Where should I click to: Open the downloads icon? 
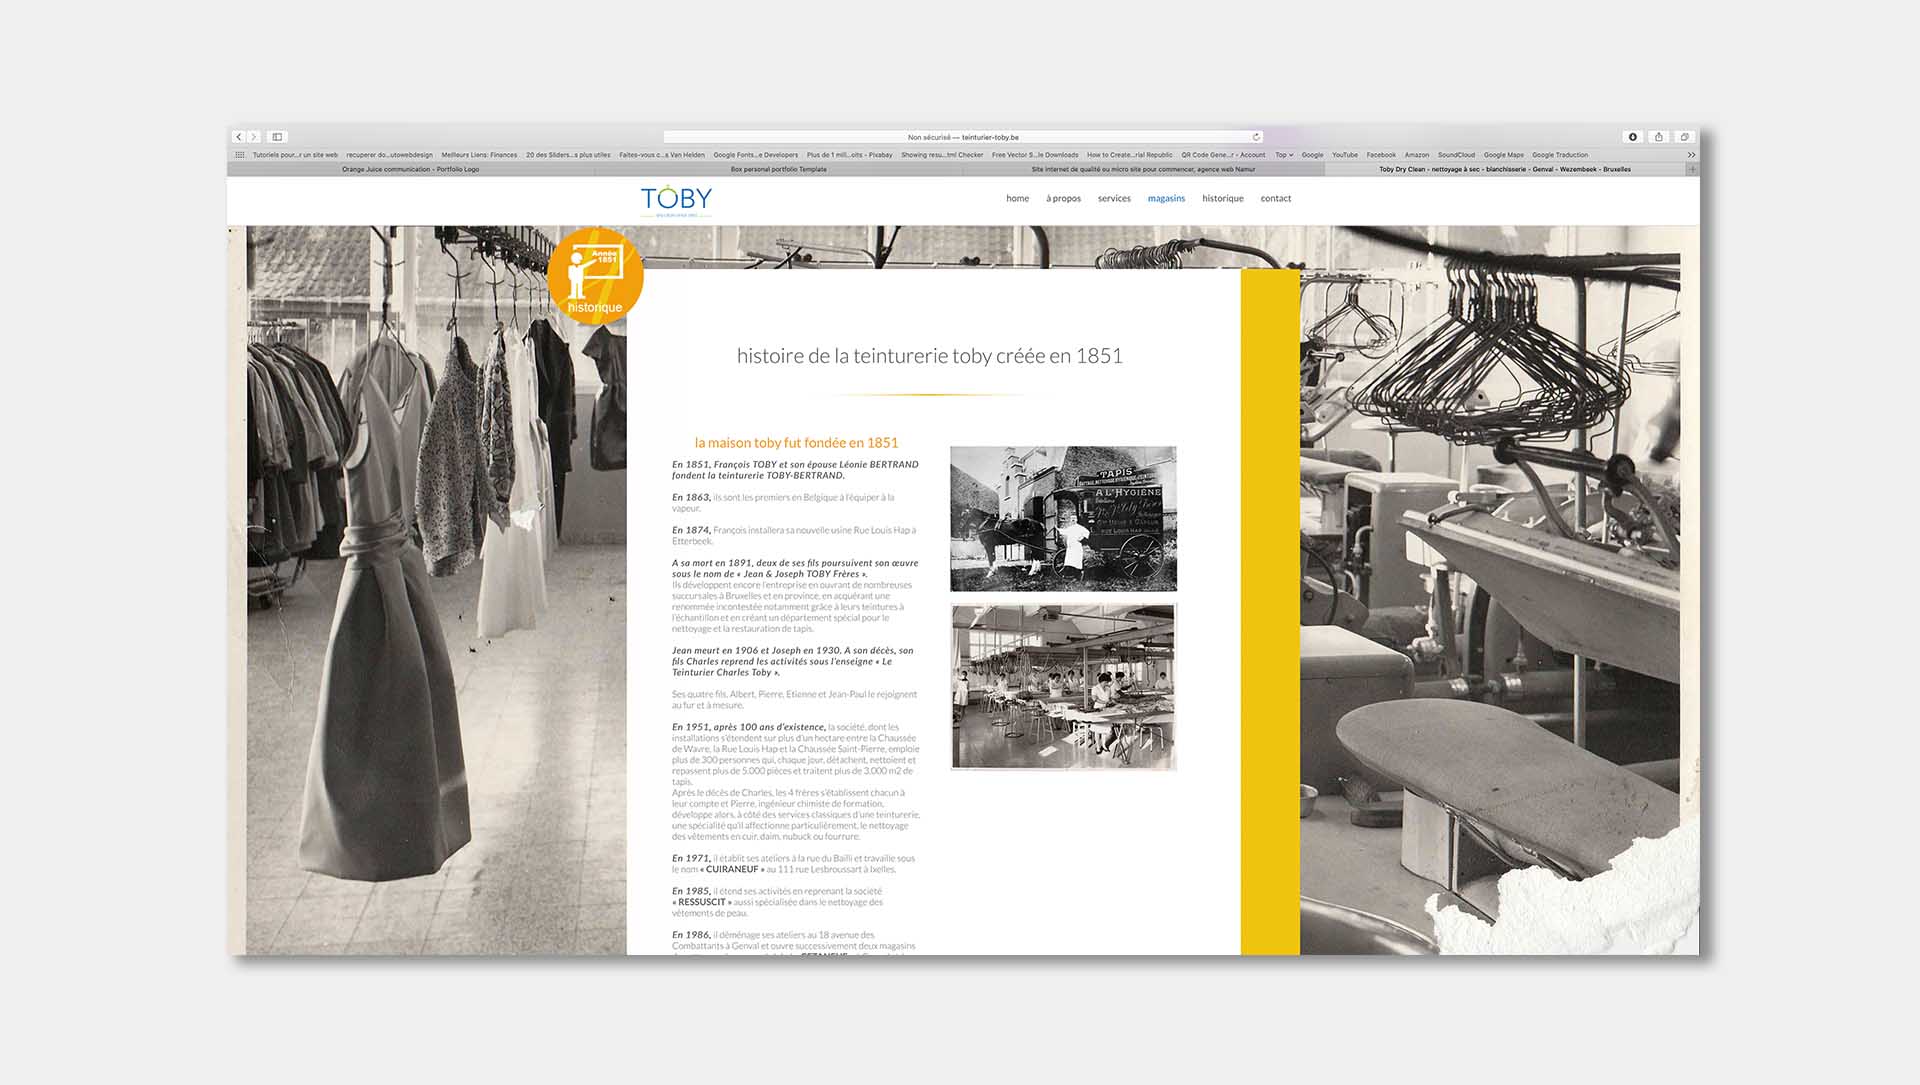click(x=1633, y=137)
